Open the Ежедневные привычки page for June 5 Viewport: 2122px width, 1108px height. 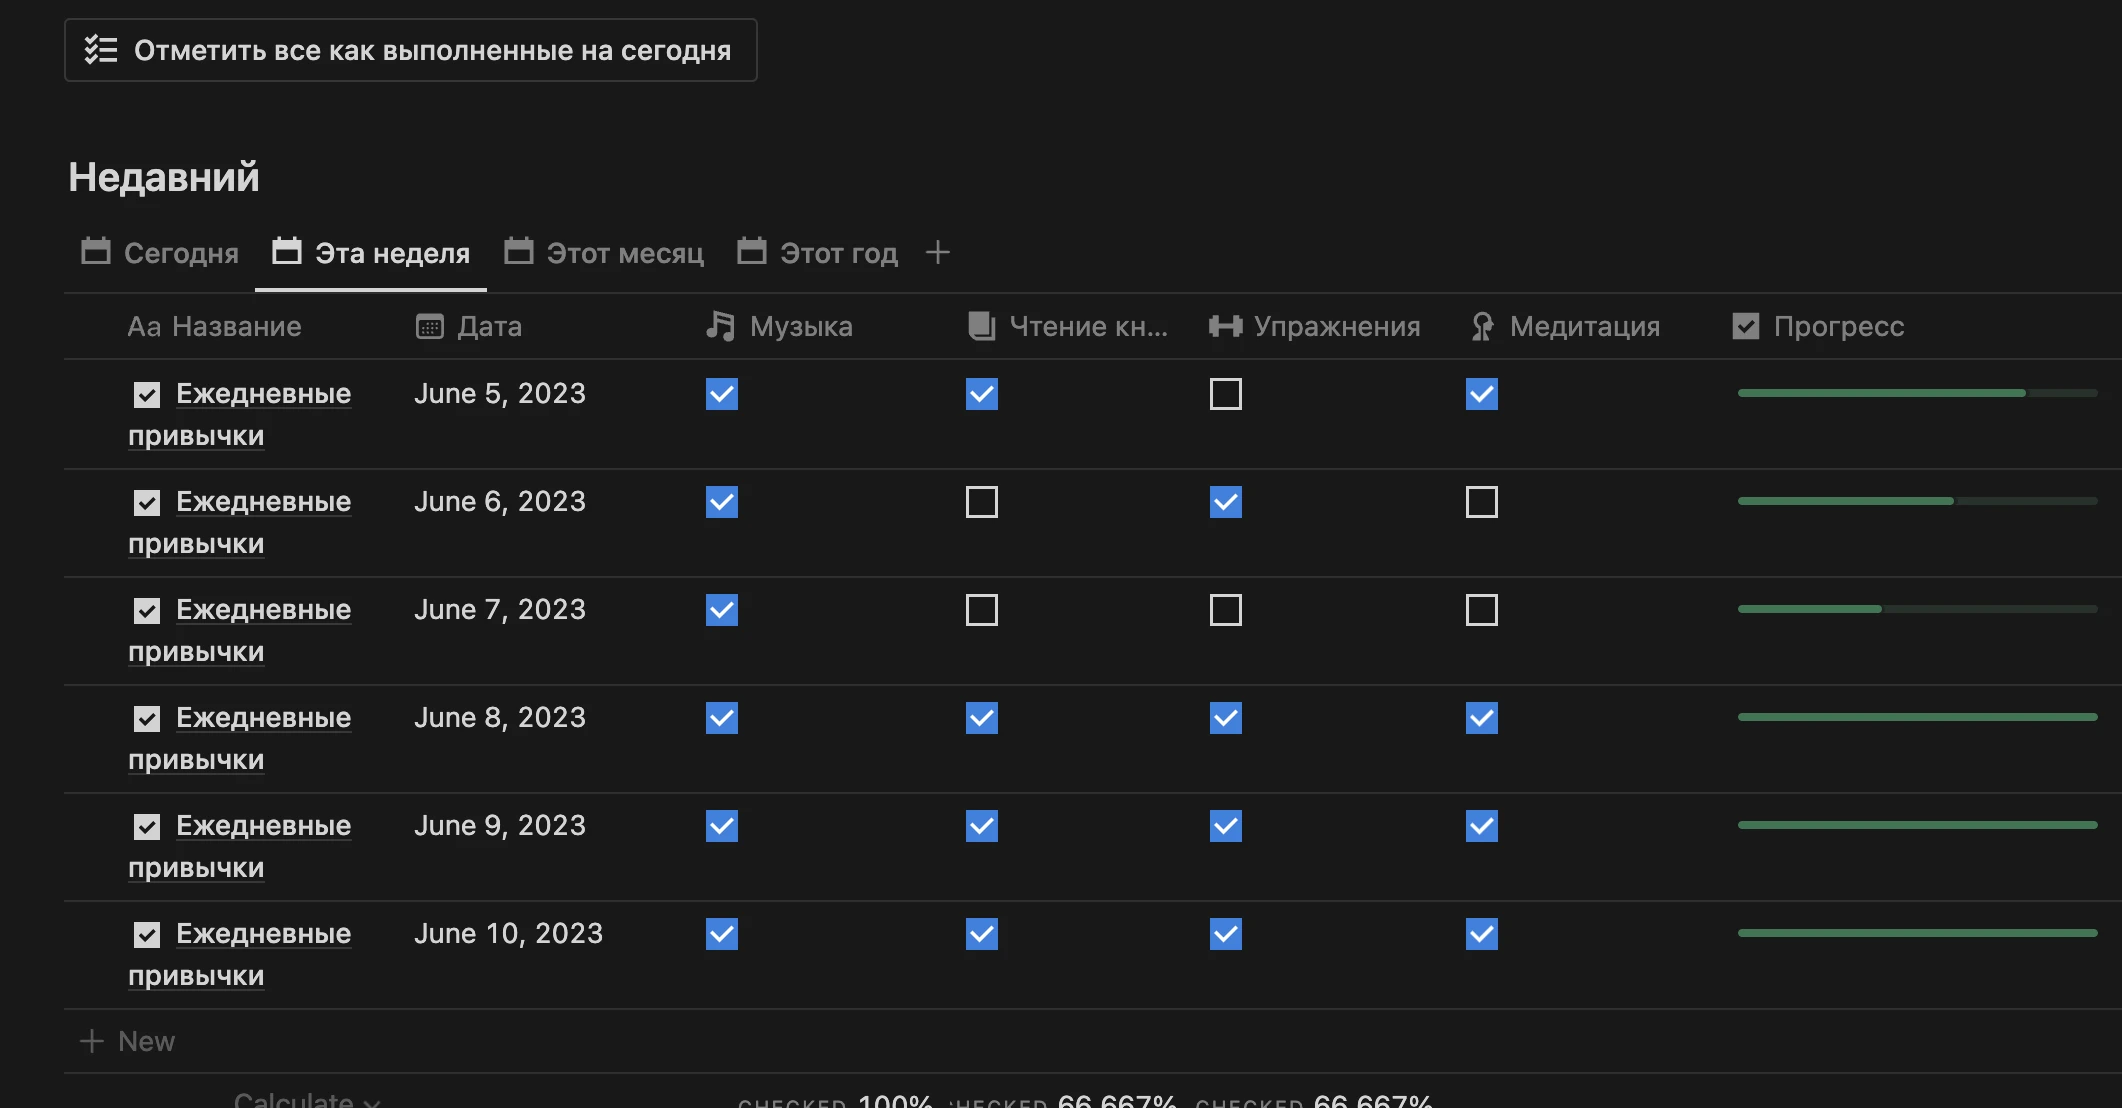click(240, 415)
